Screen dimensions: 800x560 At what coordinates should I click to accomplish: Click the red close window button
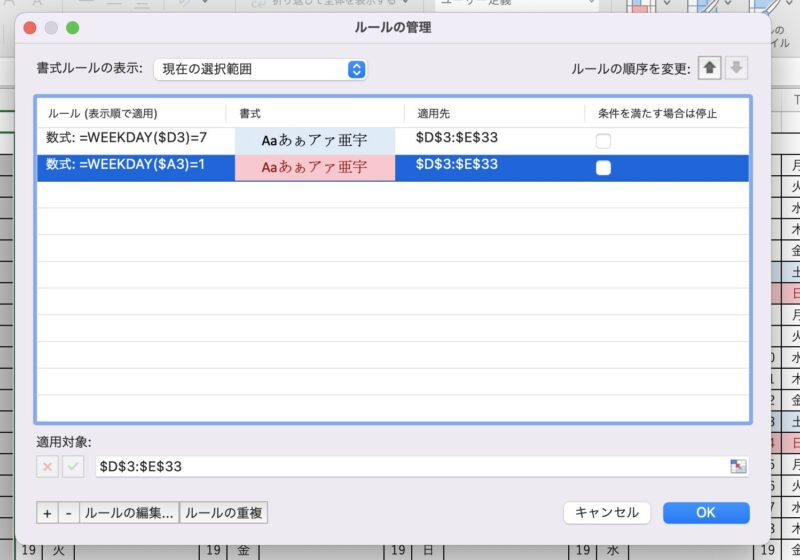pyautogui.click(x=30, y=28)
